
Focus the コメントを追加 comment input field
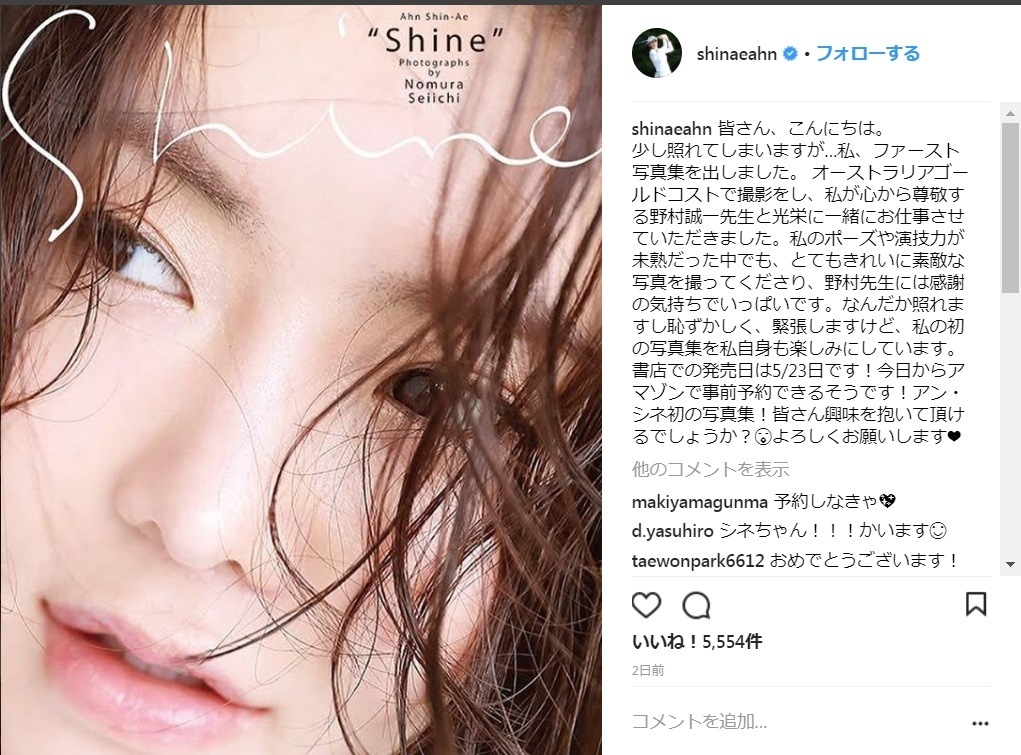click(798, 722)
